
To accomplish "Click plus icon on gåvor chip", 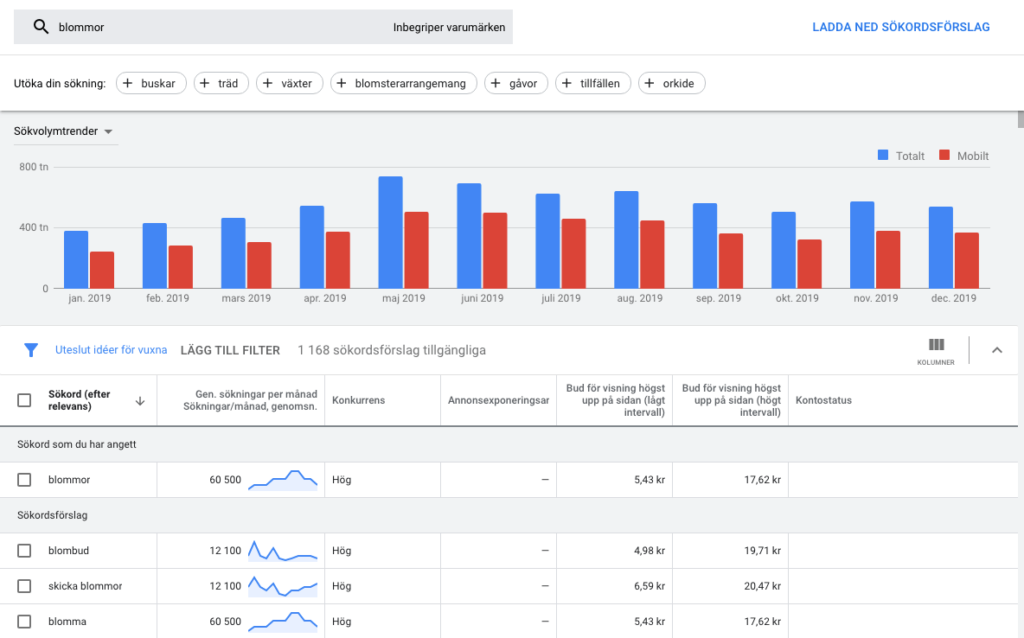I will click(496, 83).
